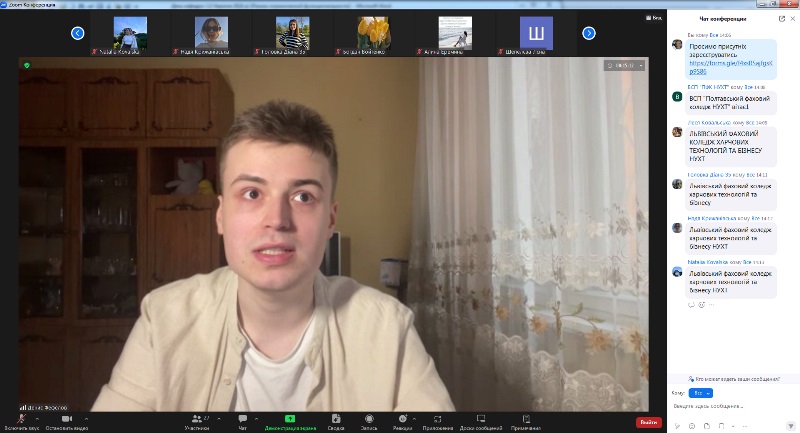
Task: Select the participant tile with letter Ш
Action: click(536, 33)
